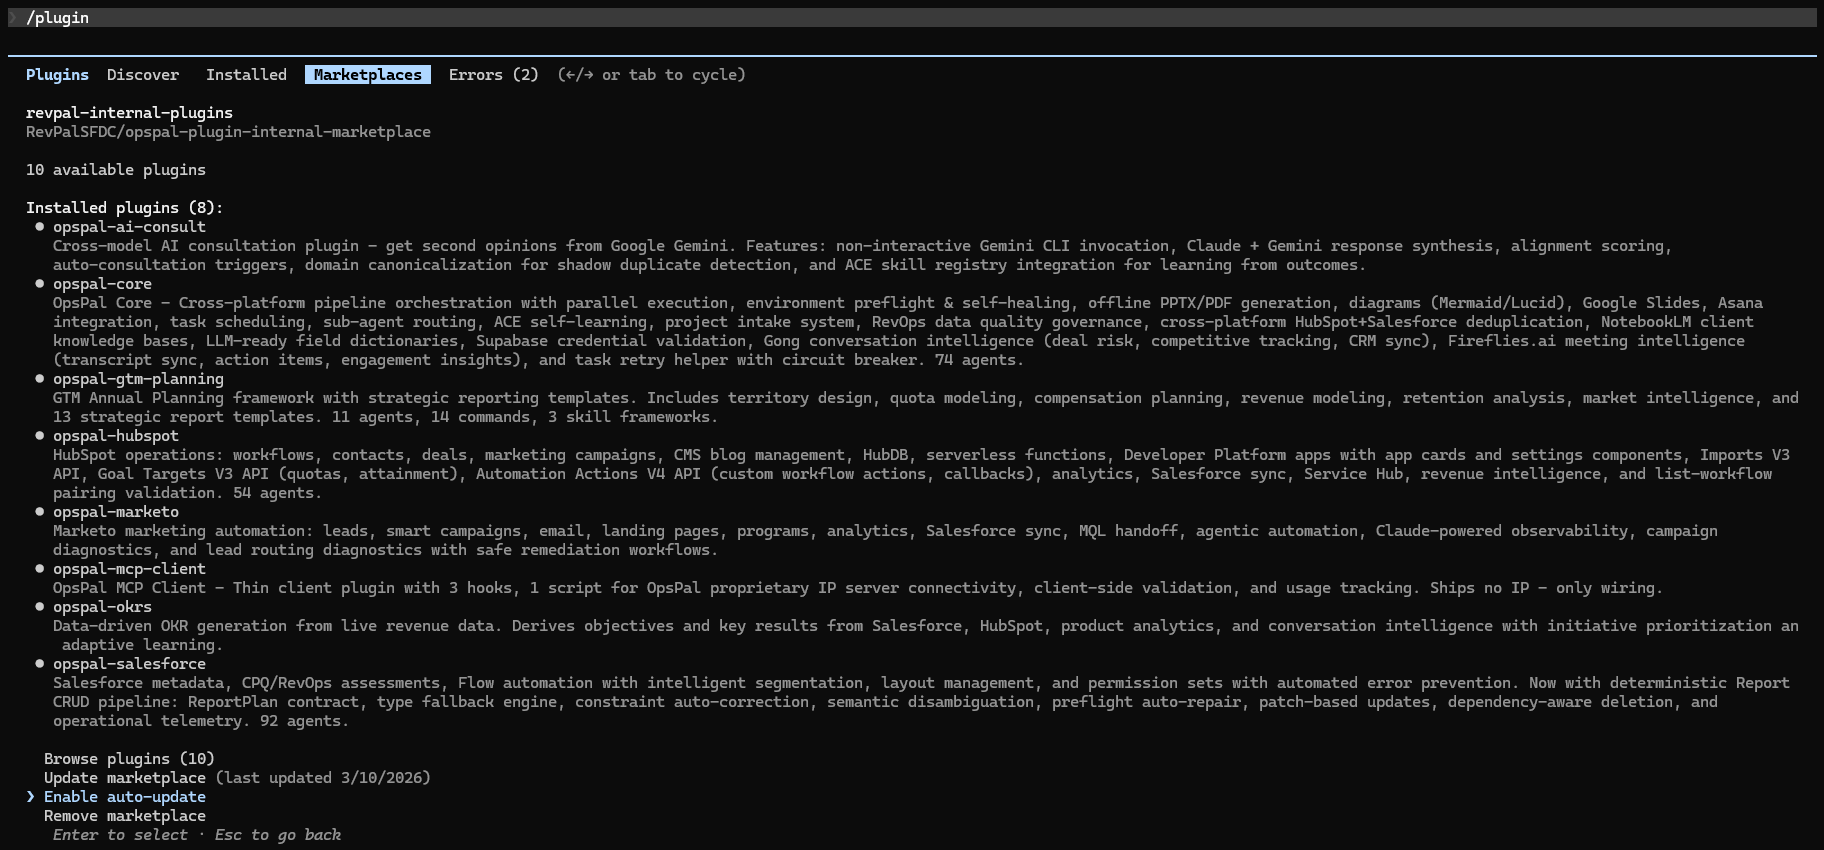The height and width of the screenshot is (850, 1824).
Task: Select opspal-mcp-client plugin name
Action: 129,569
